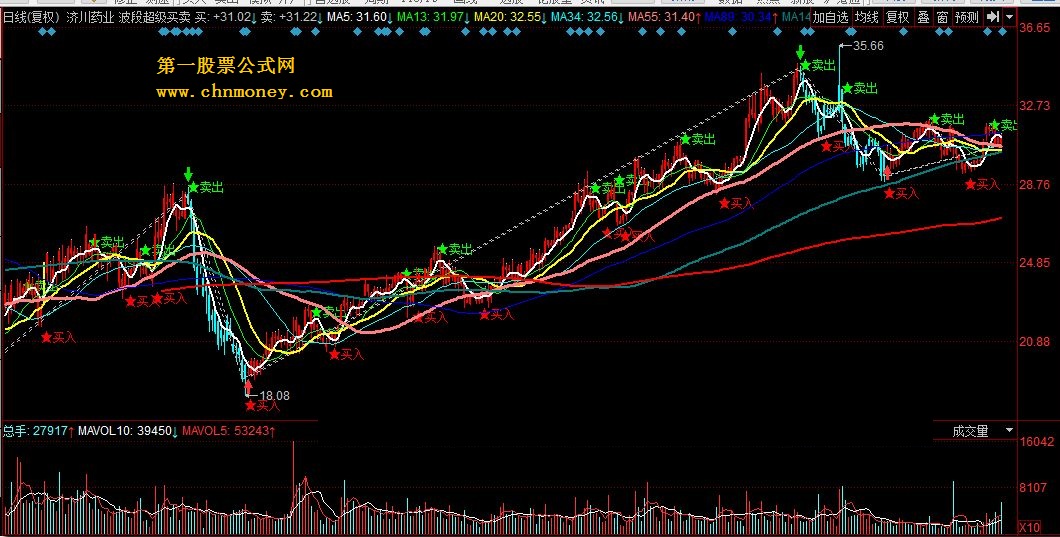
Task: Click the 济川药业 stock name
Action: coord(90,17)
